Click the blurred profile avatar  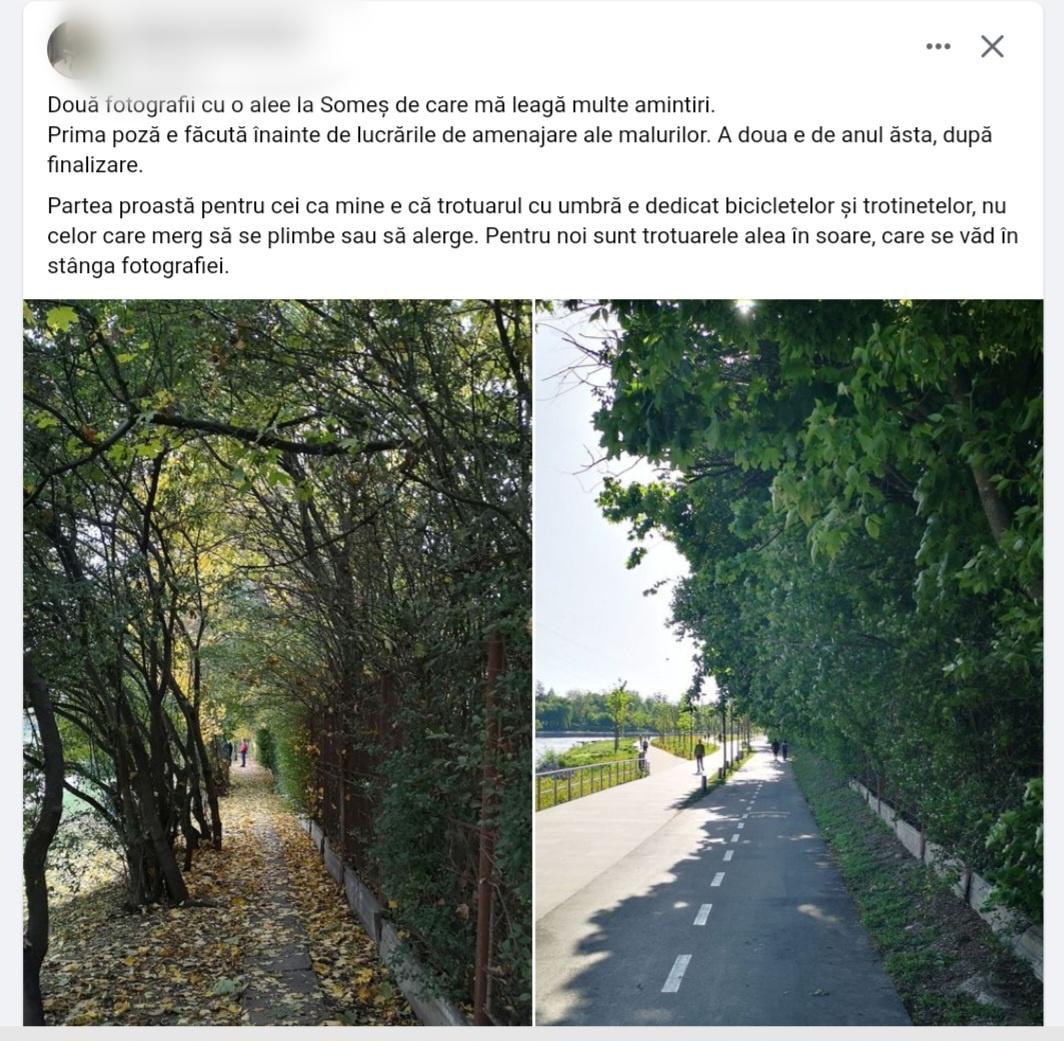click(x=73, y=50)
